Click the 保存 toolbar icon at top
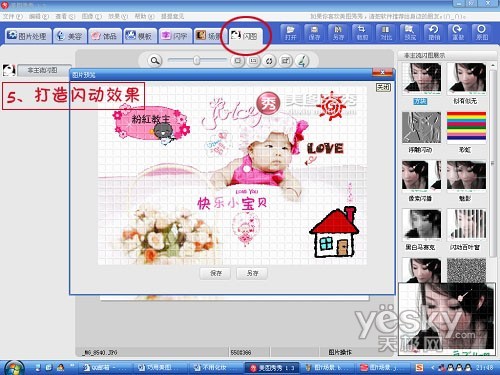Screen dimensions: 500x375 314,32
